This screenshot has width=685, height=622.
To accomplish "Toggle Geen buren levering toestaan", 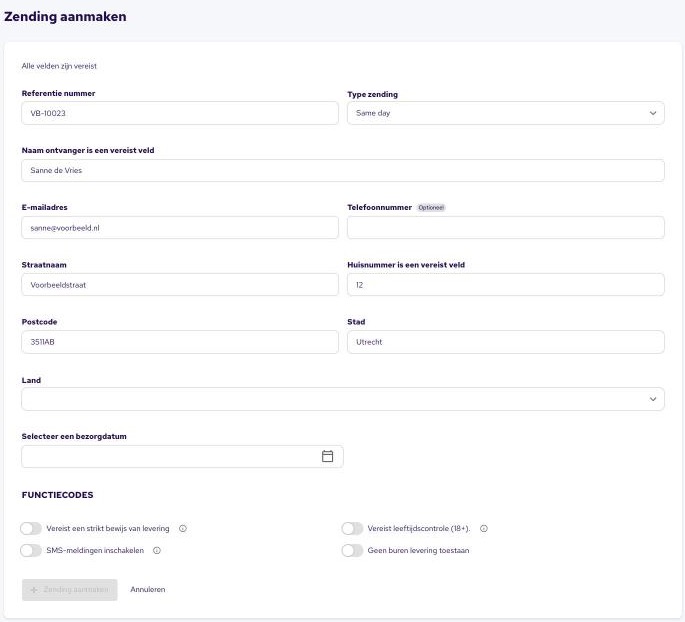I will click(352, 550).
